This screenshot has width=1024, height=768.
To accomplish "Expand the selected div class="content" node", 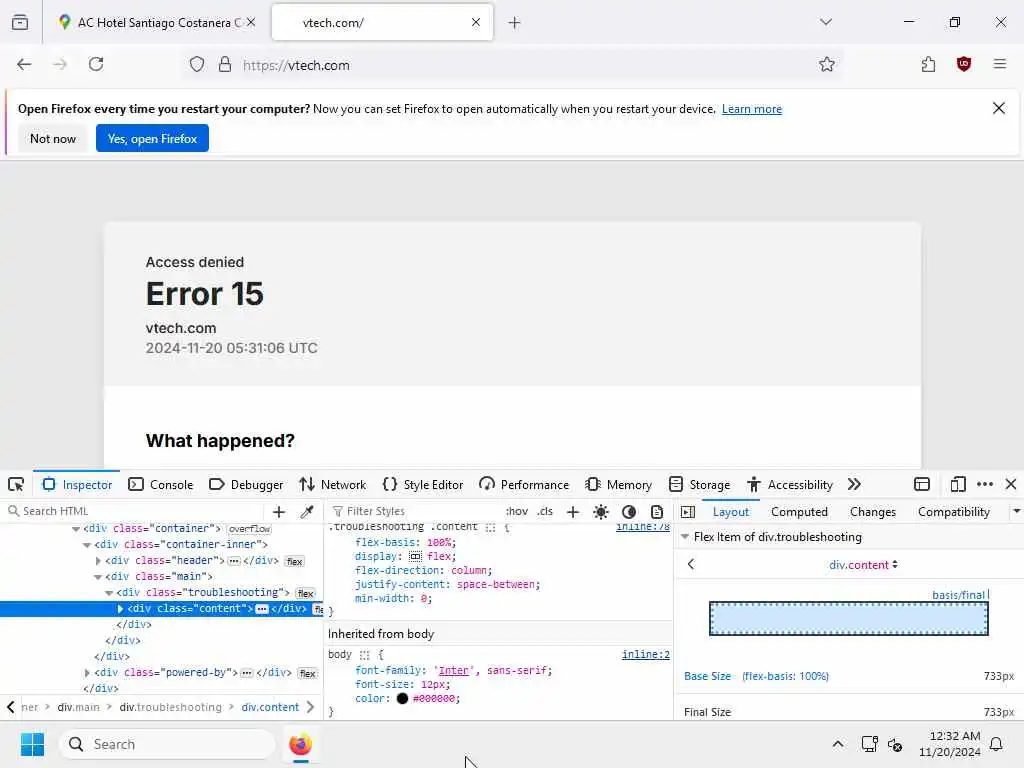I will pyautogui.click(x=120, y=609).
